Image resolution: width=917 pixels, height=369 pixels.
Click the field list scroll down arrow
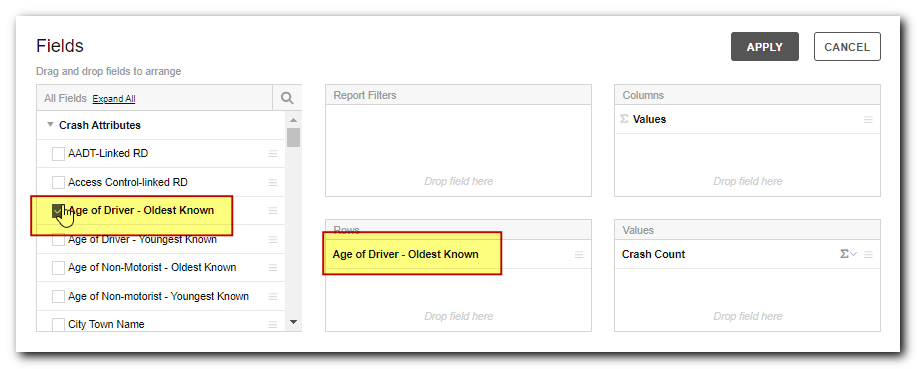click(x=294, y=322)
